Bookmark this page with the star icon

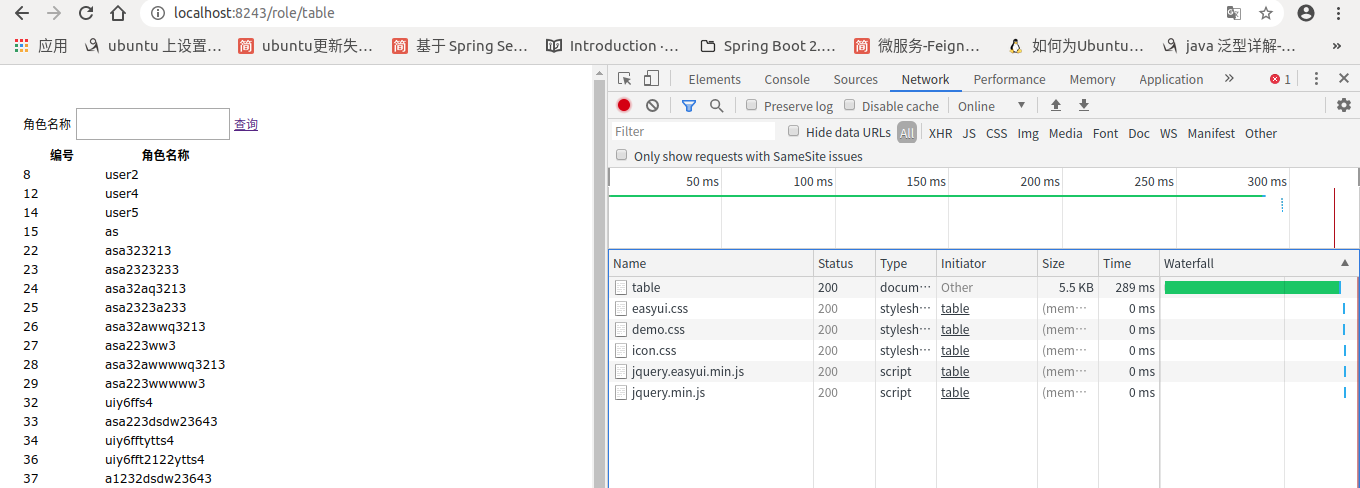click(1266, 13)
